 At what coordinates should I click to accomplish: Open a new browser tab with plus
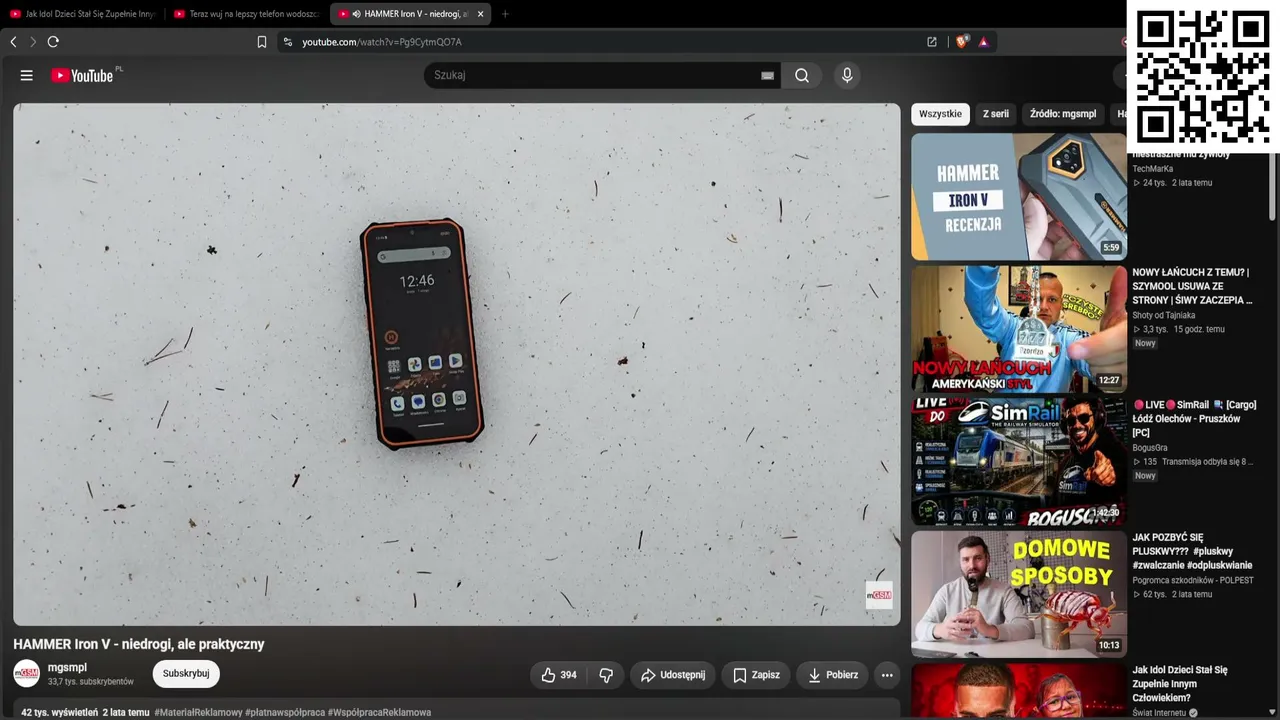tap(505, 14)
